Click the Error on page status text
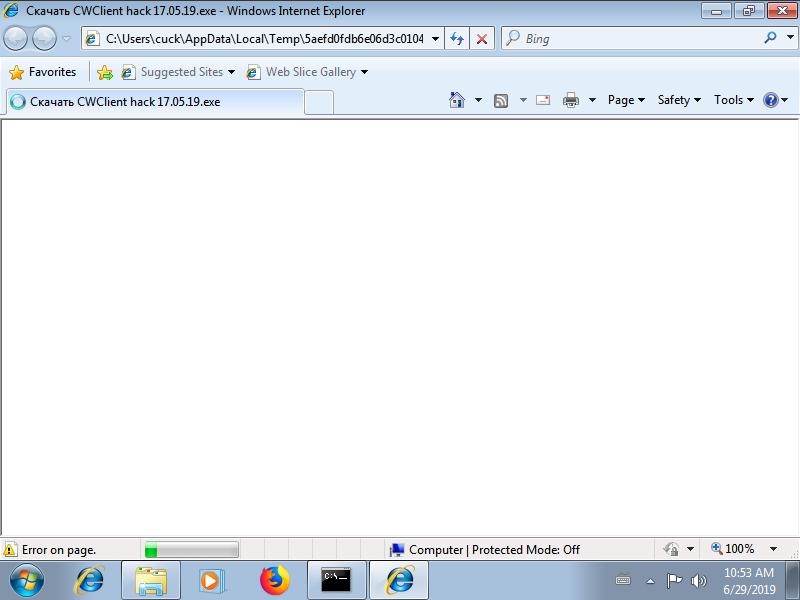 pyautogui.click(x=59, y=550)
